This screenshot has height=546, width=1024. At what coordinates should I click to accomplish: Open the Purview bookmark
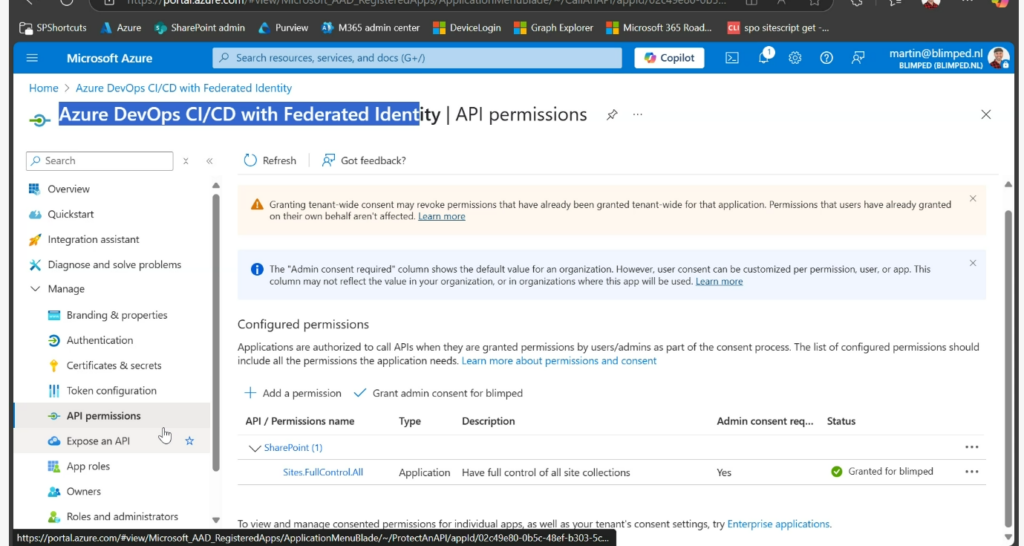click(283, 28)
